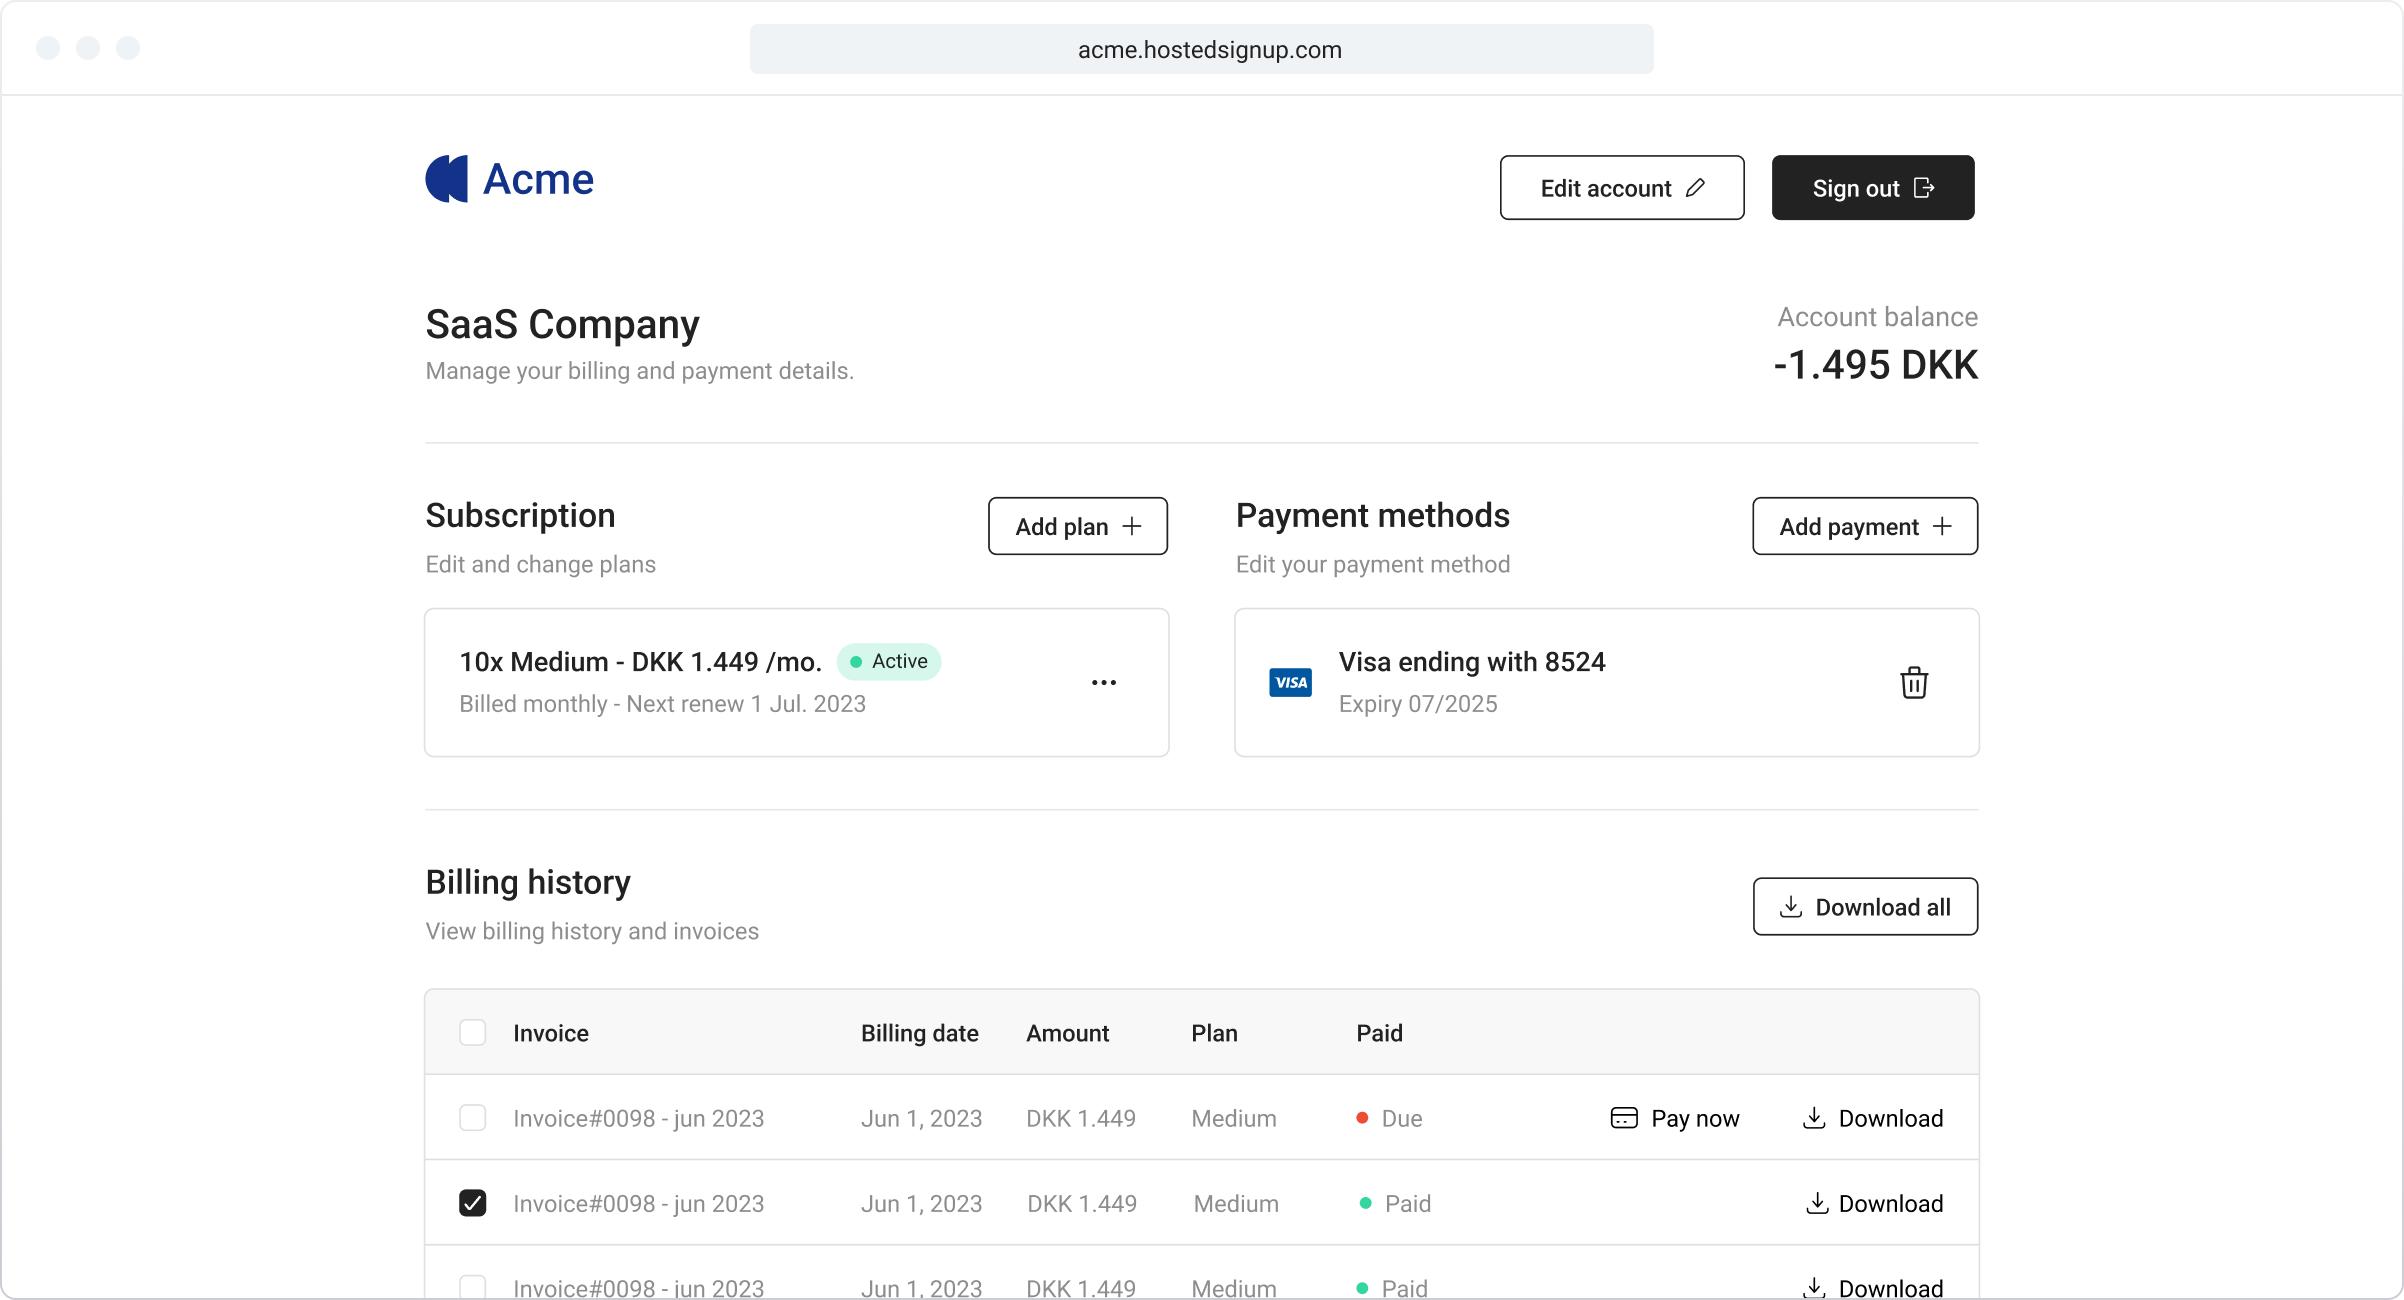
Task: Pay now for the Due invoice
Action: tap(1675, 1118)
